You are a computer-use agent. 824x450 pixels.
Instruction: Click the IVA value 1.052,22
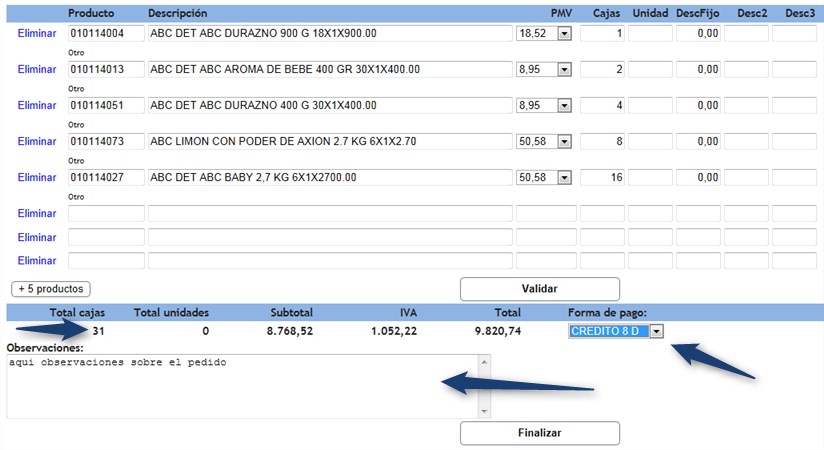coord(394,331)
